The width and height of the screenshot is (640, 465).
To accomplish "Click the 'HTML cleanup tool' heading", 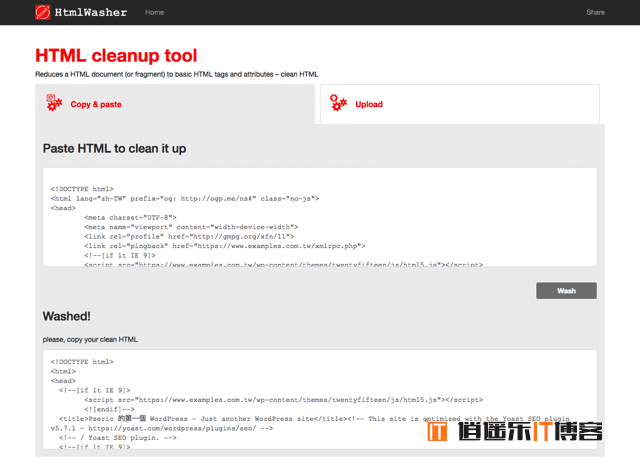I will pyautogui.click(x=116, y=56).
